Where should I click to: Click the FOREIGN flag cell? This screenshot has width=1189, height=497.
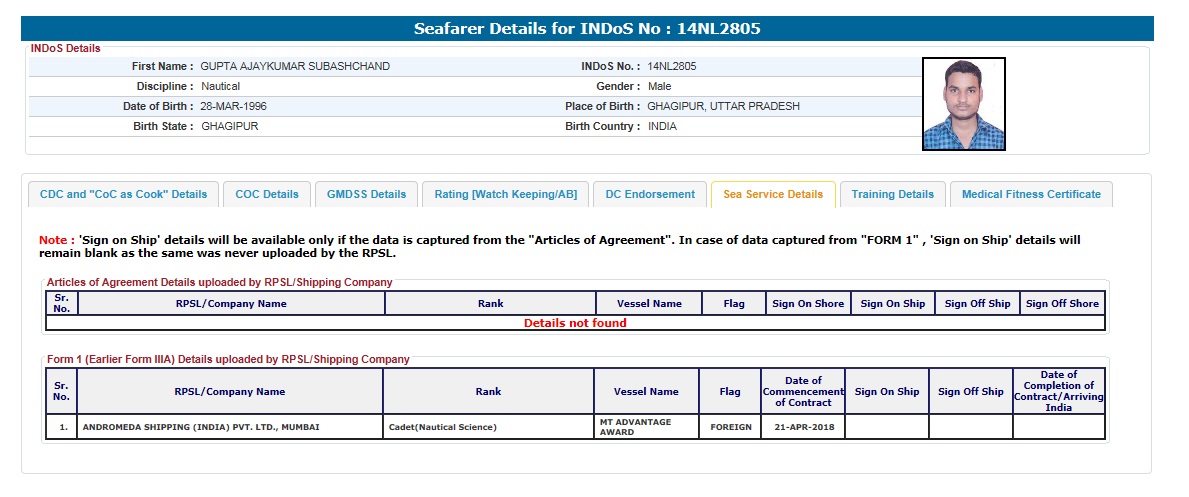click(x=730, y=427)
